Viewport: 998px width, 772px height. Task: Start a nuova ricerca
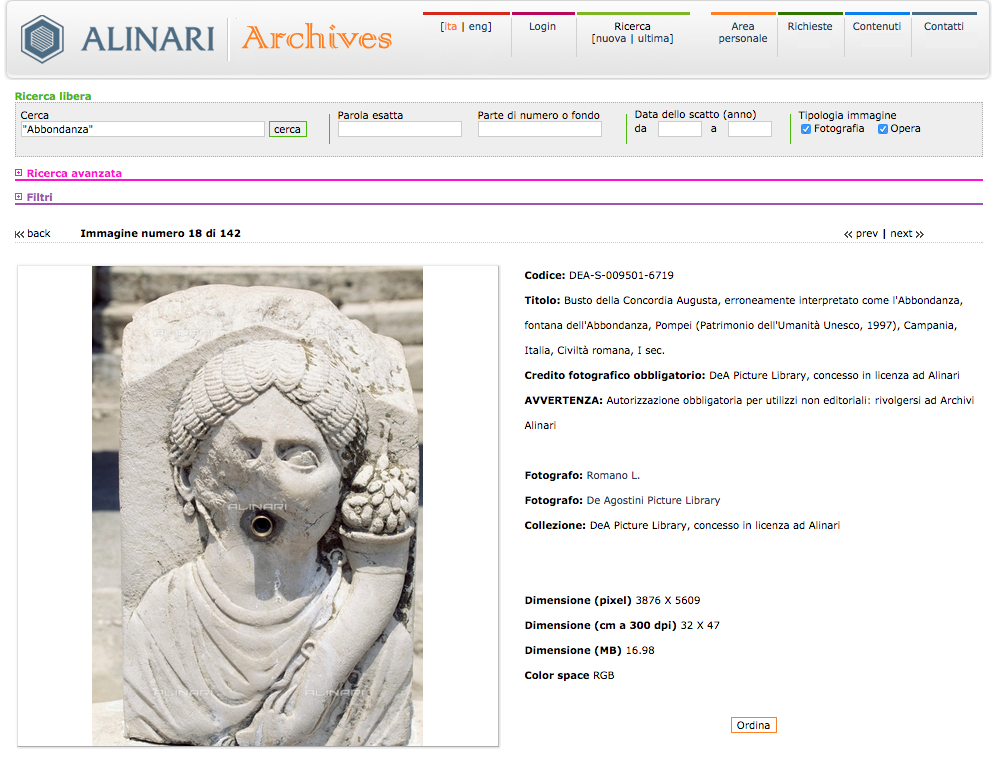[611, 39]
